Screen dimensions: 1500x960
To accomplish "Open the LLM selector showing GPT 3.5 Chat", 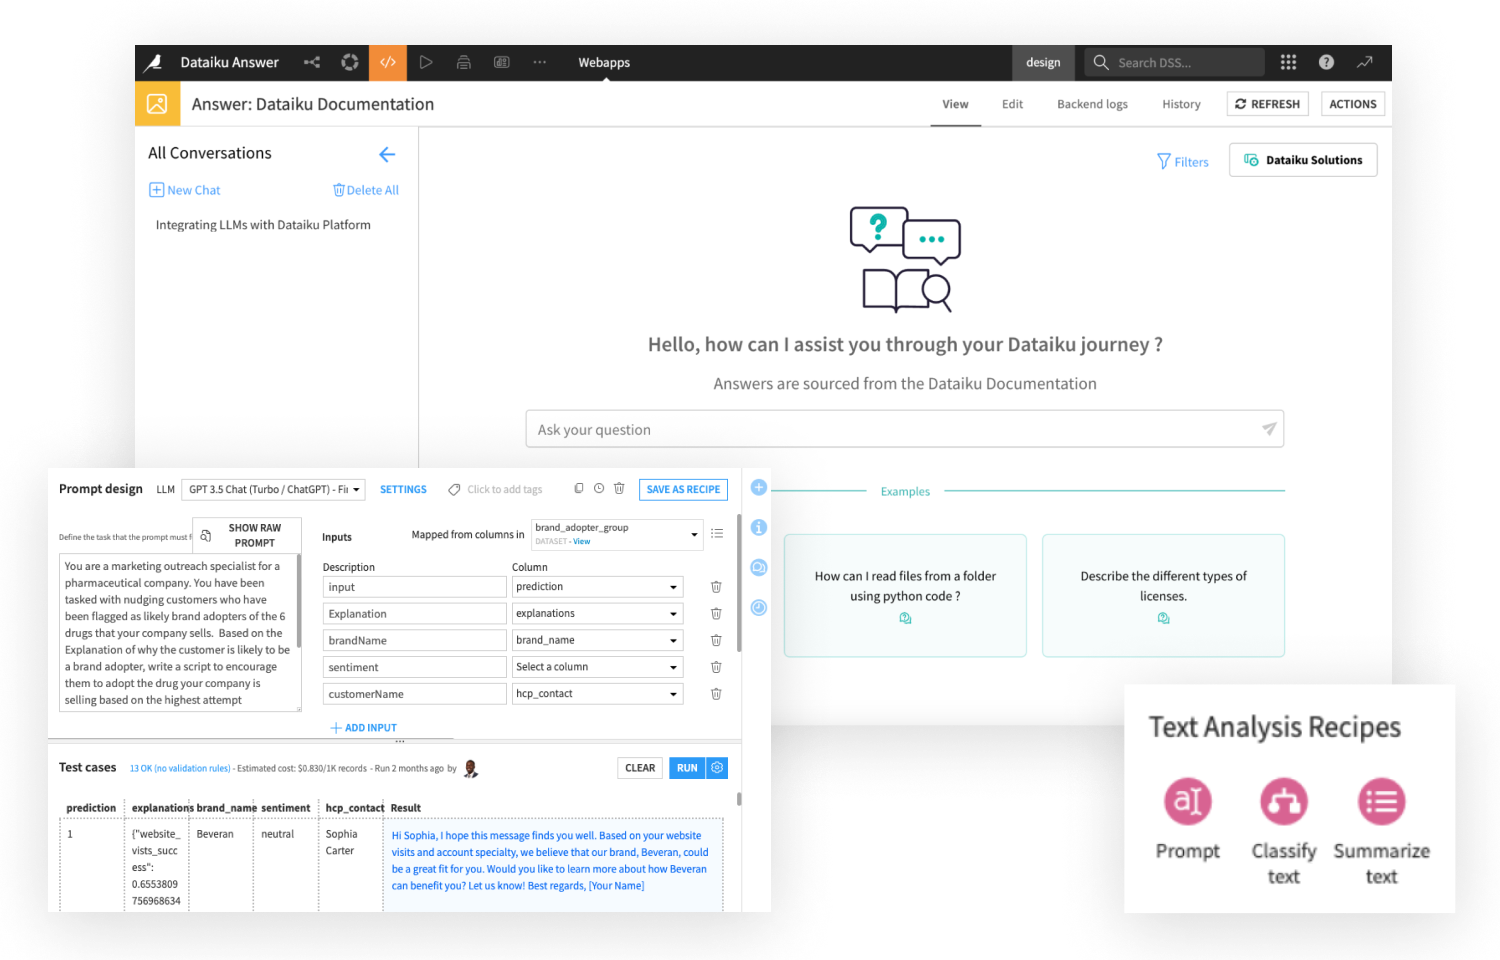I will coord(272,489).
